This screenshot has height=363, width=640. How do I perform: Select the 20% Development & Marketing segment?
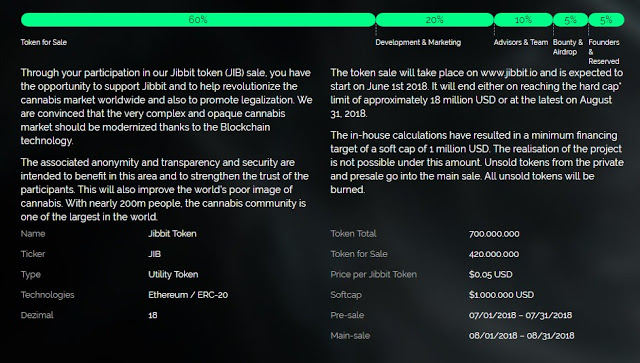point(434,20)
